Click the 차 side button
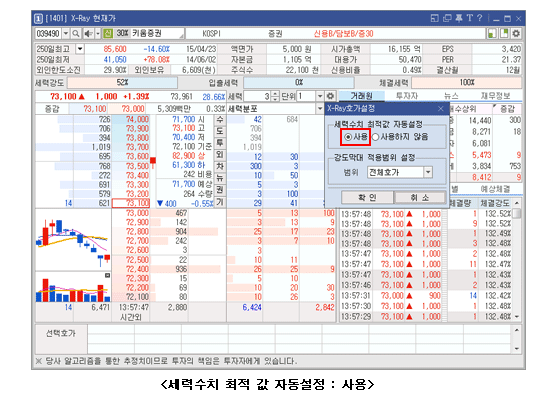This screenshot has width=546, height=398. (x=220, y=167)
